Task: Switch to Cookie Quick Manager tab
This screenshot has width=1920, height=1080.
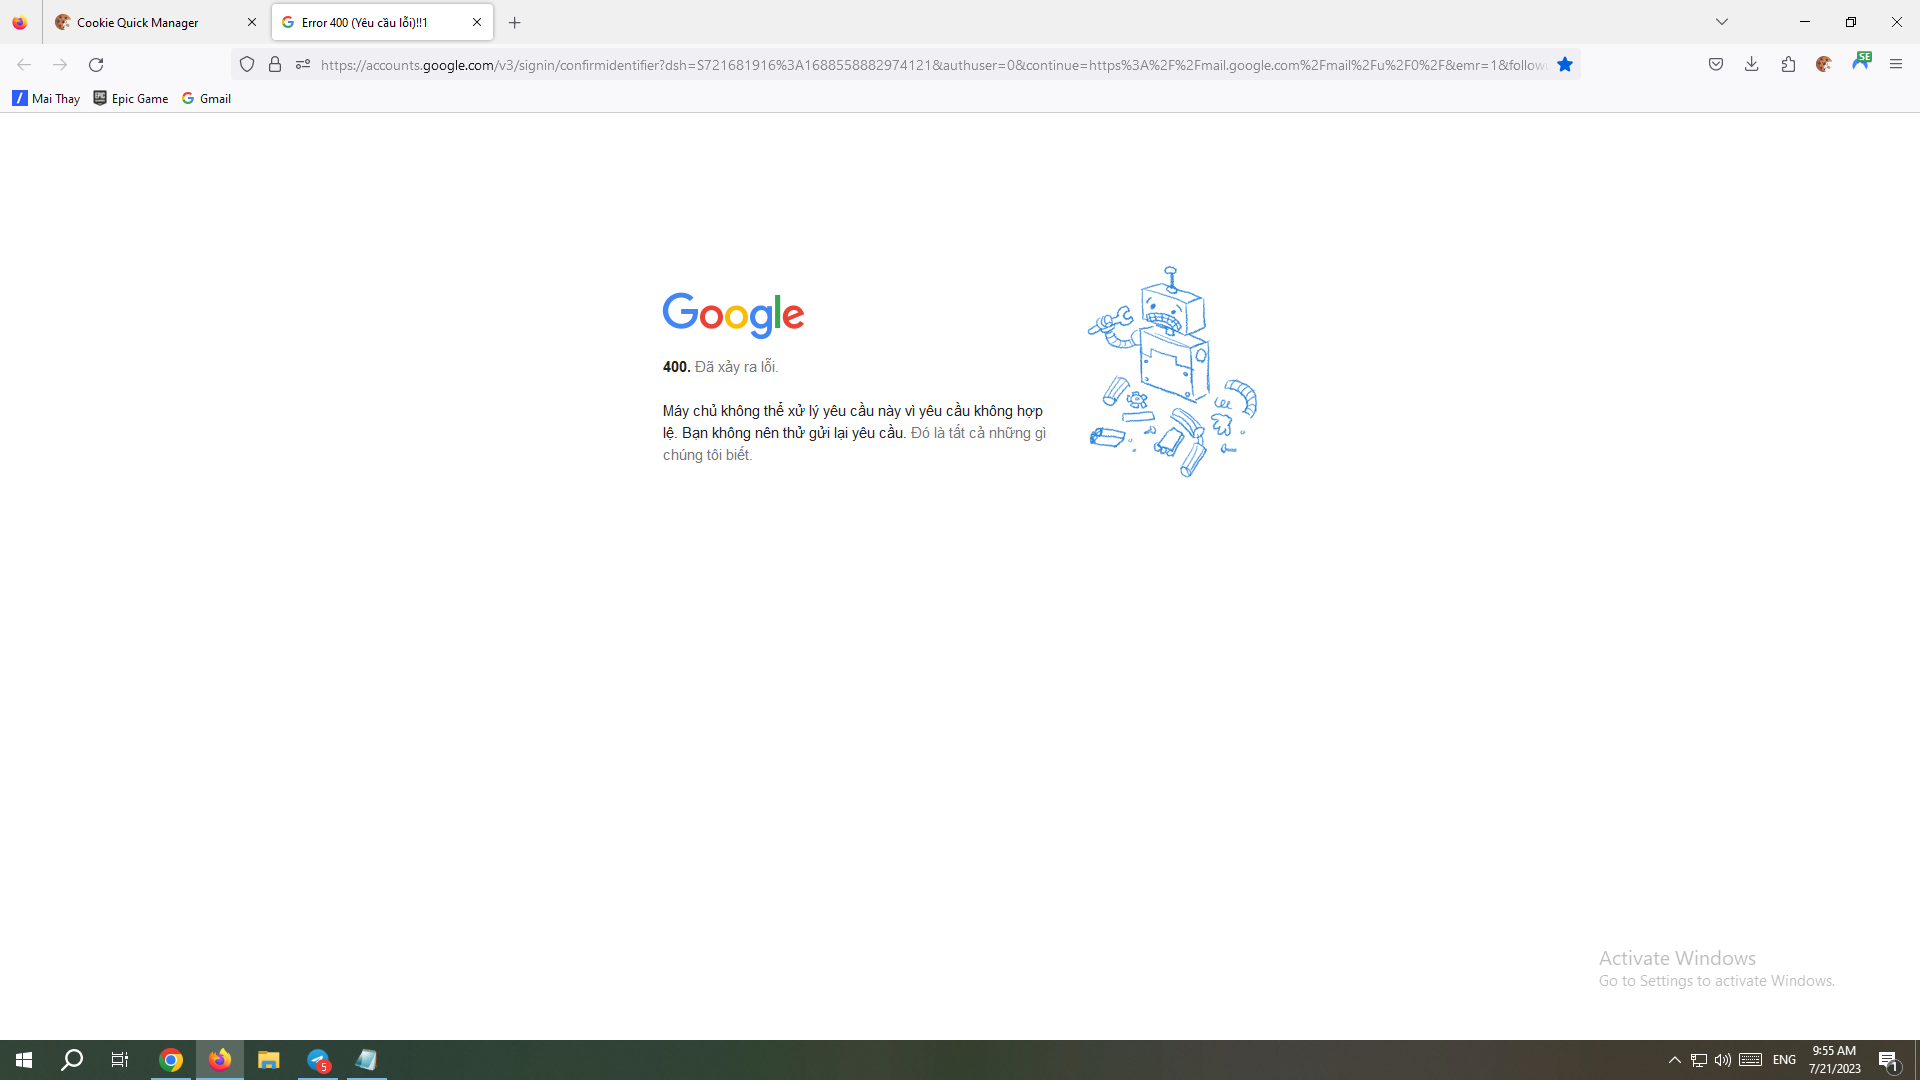Action: [x=155, y=22]
